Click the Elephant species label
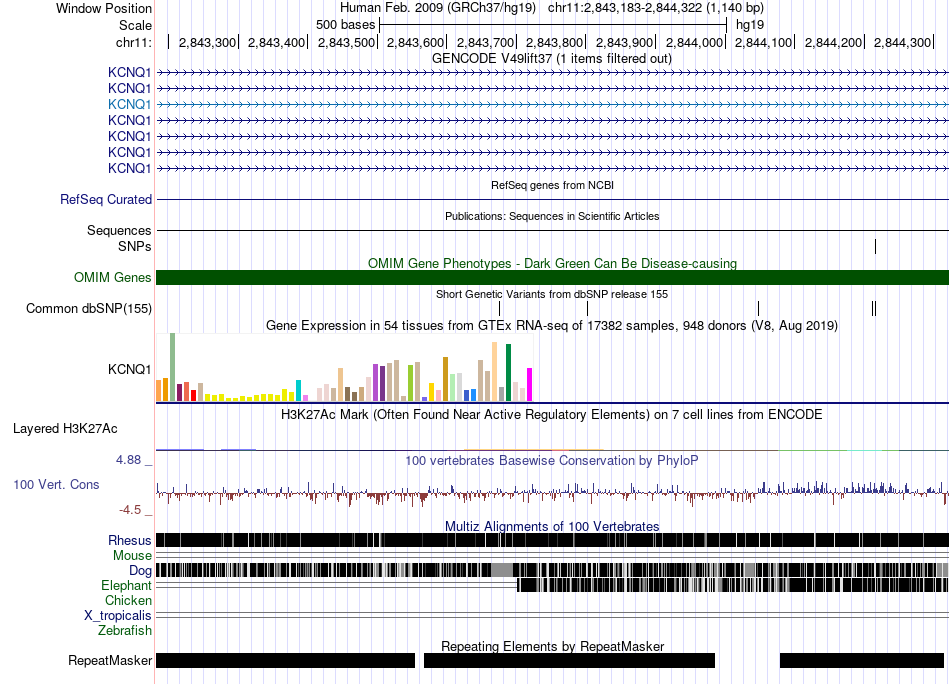950x684 pixels. [x=126, y=586]
